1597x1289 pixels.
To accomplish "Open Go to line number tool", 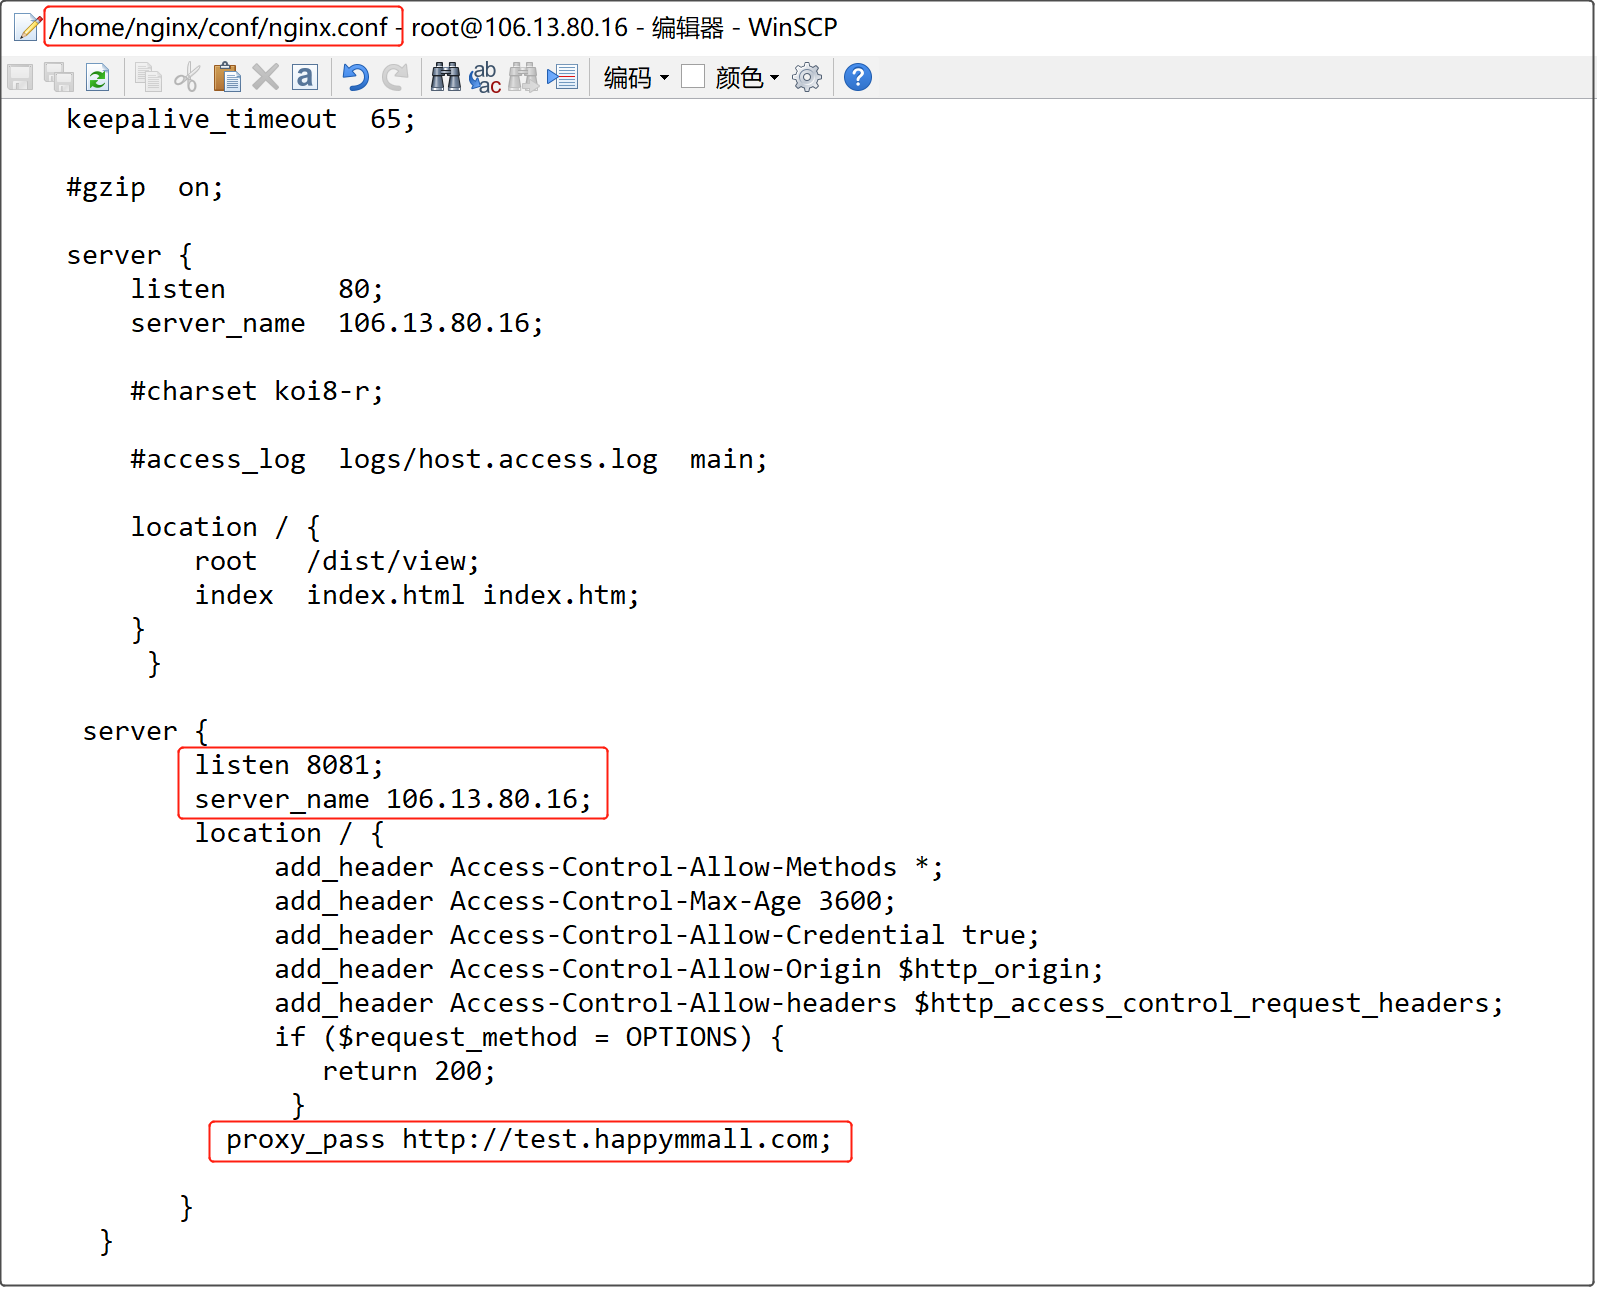I will (x=563, y=77).
